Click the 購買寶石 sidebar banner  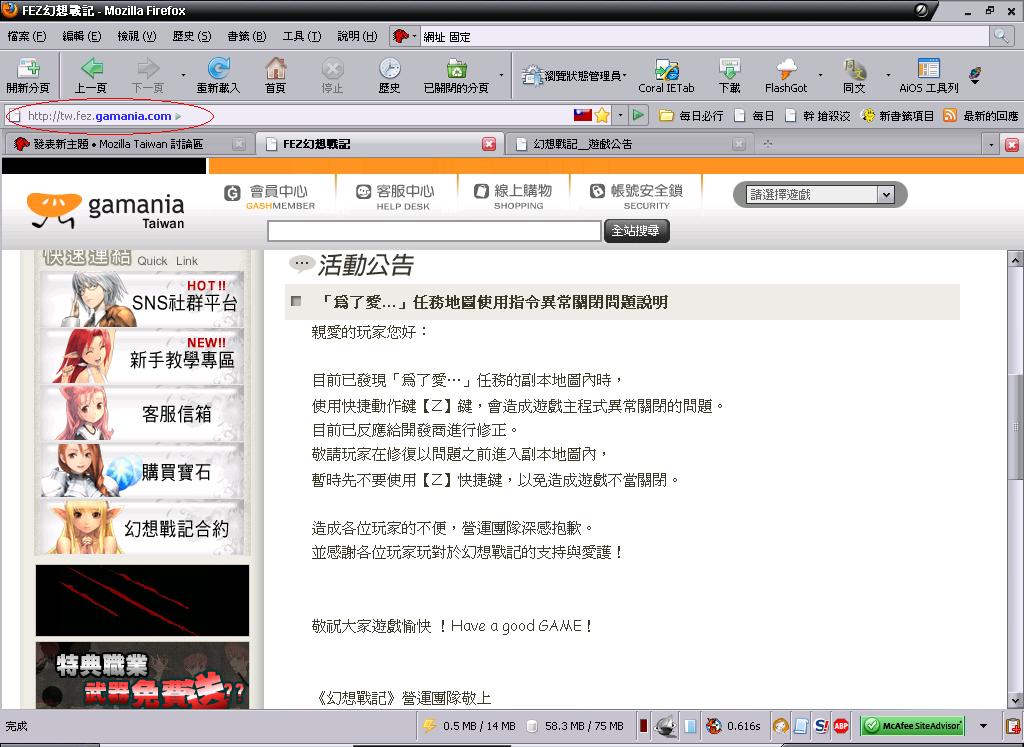pyautogui.click(x=140, y=470)
